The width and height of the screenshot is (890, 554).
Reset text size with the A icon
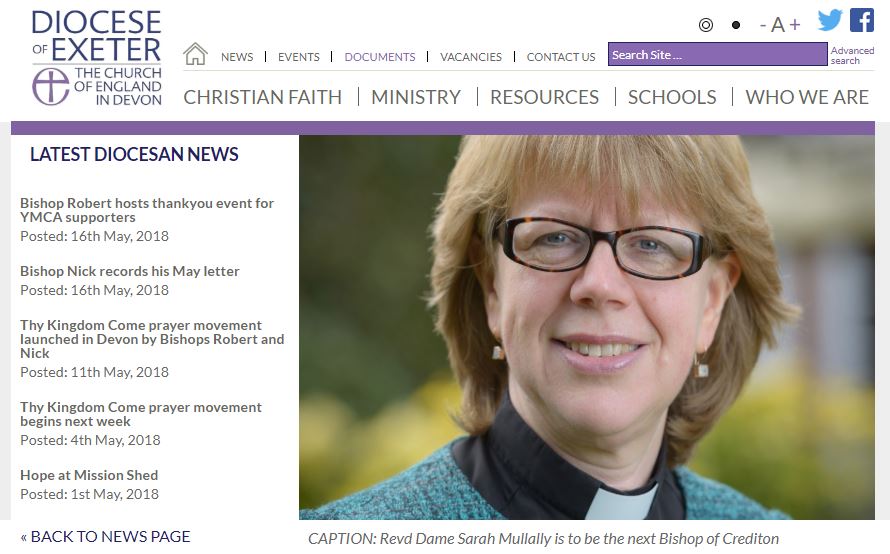(778, 24)
